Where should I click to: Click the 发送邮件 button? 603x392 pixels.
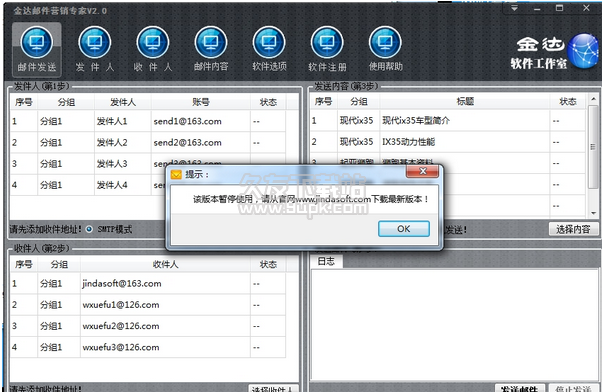coord(519,388)
